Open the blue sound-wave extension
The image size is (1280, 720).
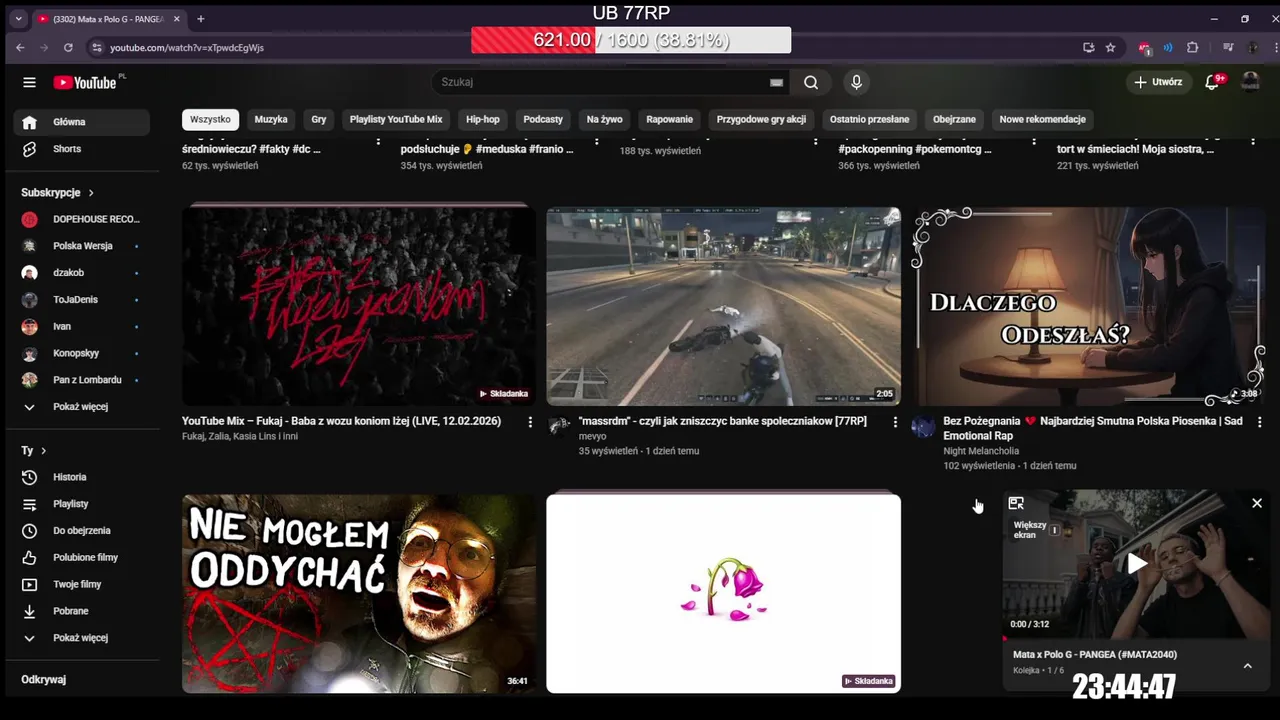click(1167, 47)
